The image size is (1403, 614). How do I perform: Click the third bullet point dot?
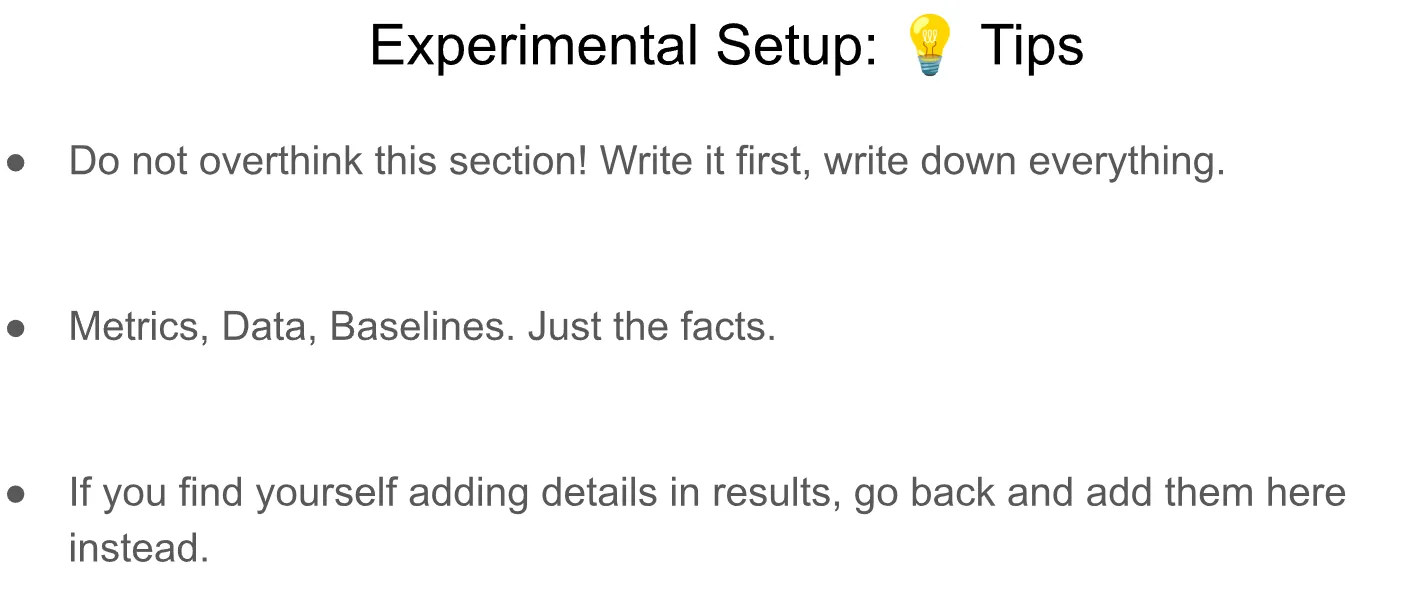coord(16,494)
